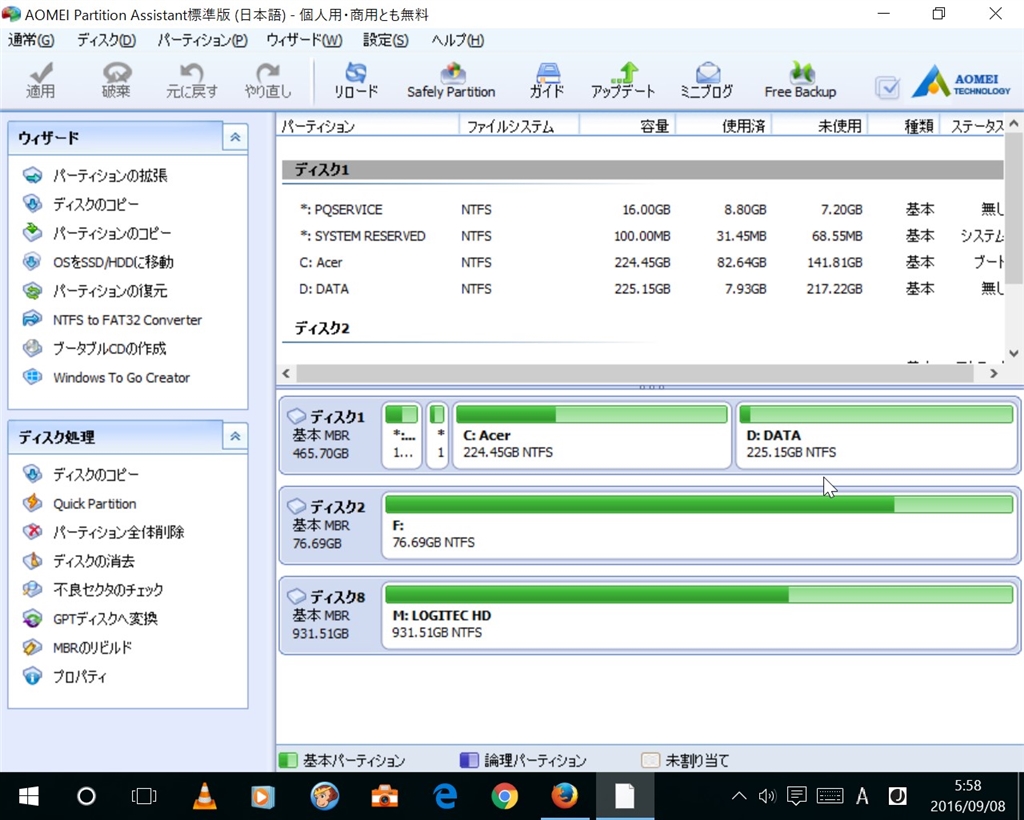Screen dimensions: 1024x820
Task: Open the 通常(G) menu
Action: point(31,40)
